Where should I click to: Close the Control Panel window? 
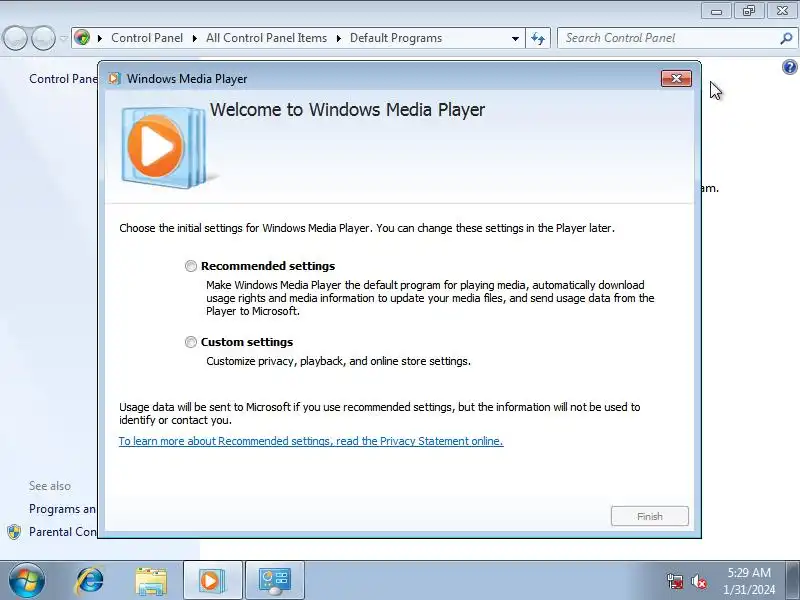782,11
